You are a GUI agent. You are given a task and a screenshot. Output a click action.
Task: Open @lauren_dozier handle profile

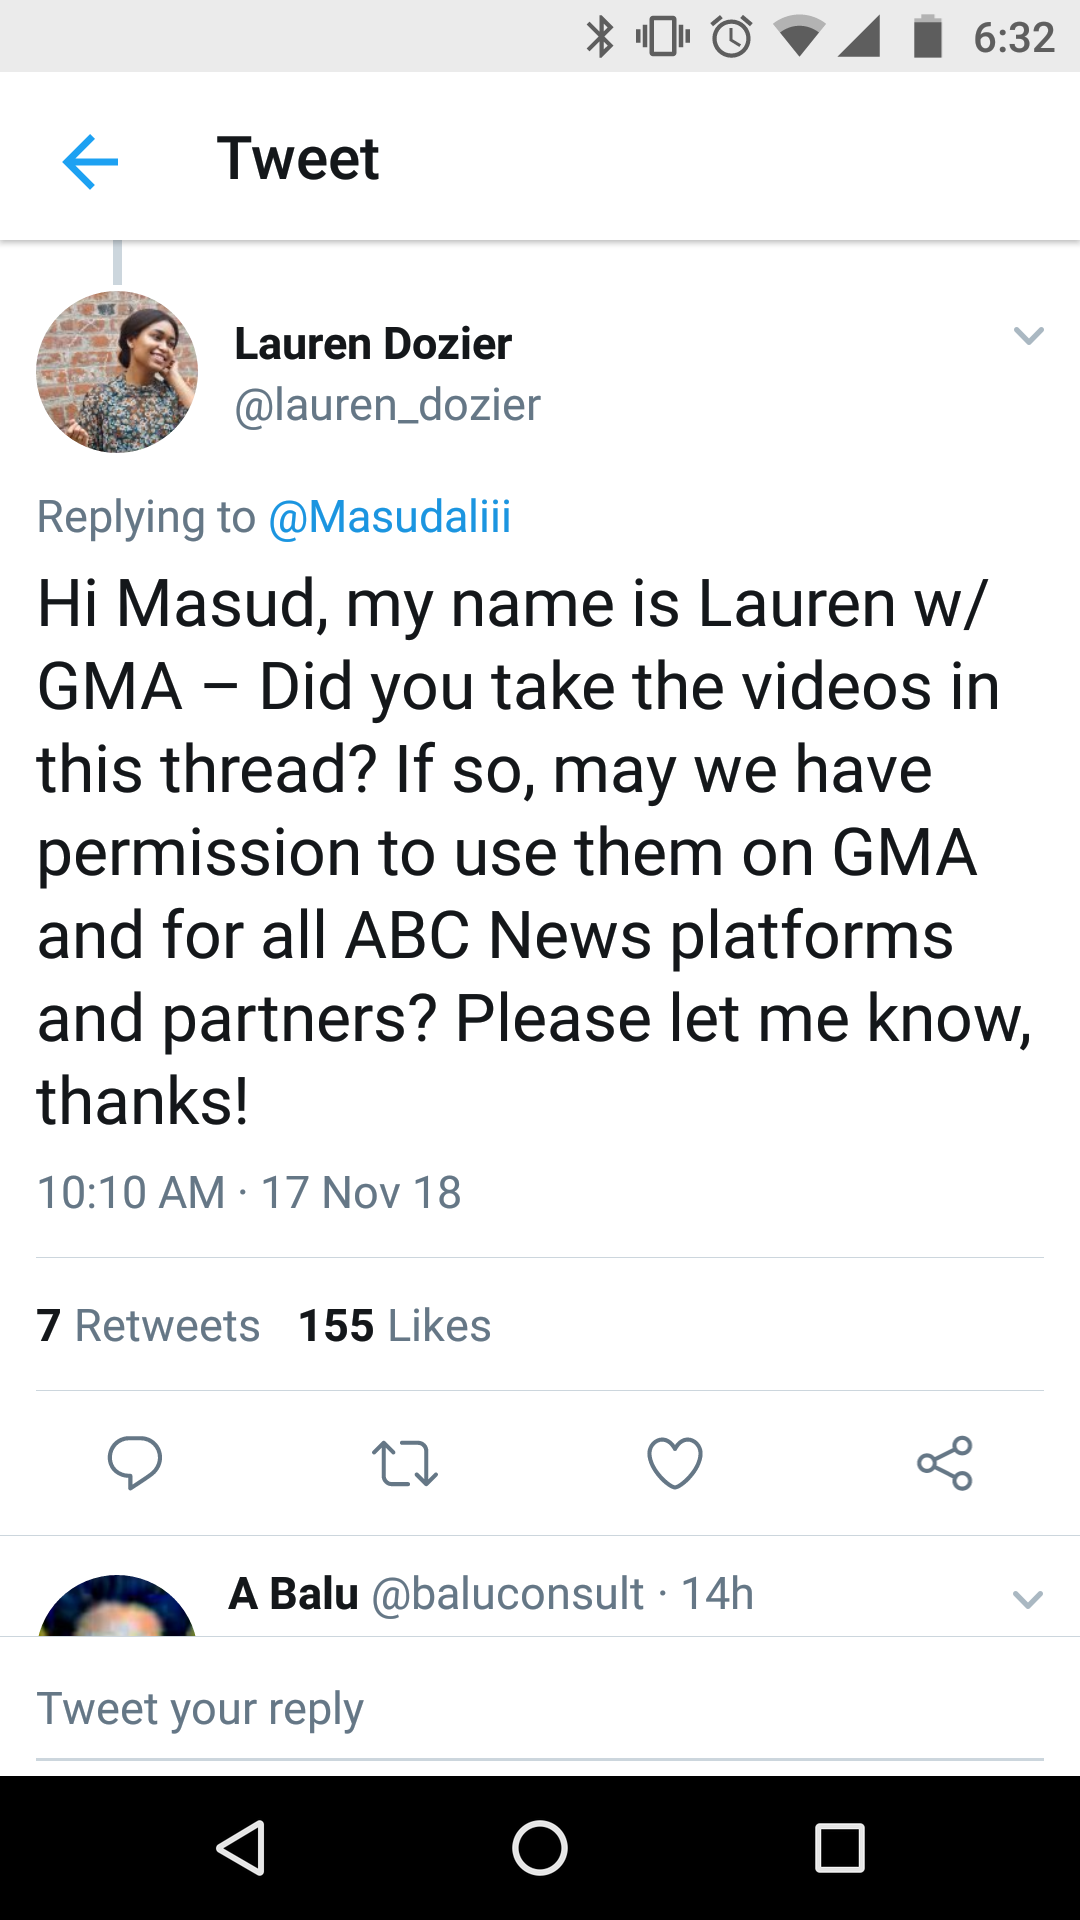tap(387, 405)
